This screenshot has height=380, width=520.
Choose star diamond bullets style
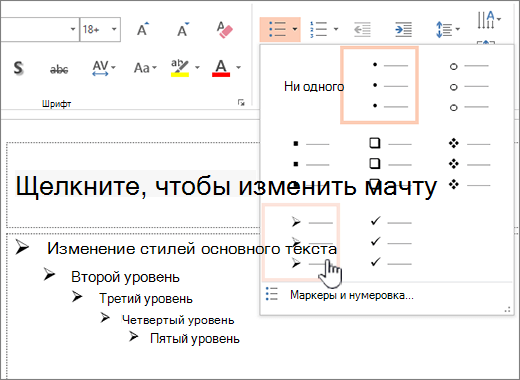click(469, 164)
